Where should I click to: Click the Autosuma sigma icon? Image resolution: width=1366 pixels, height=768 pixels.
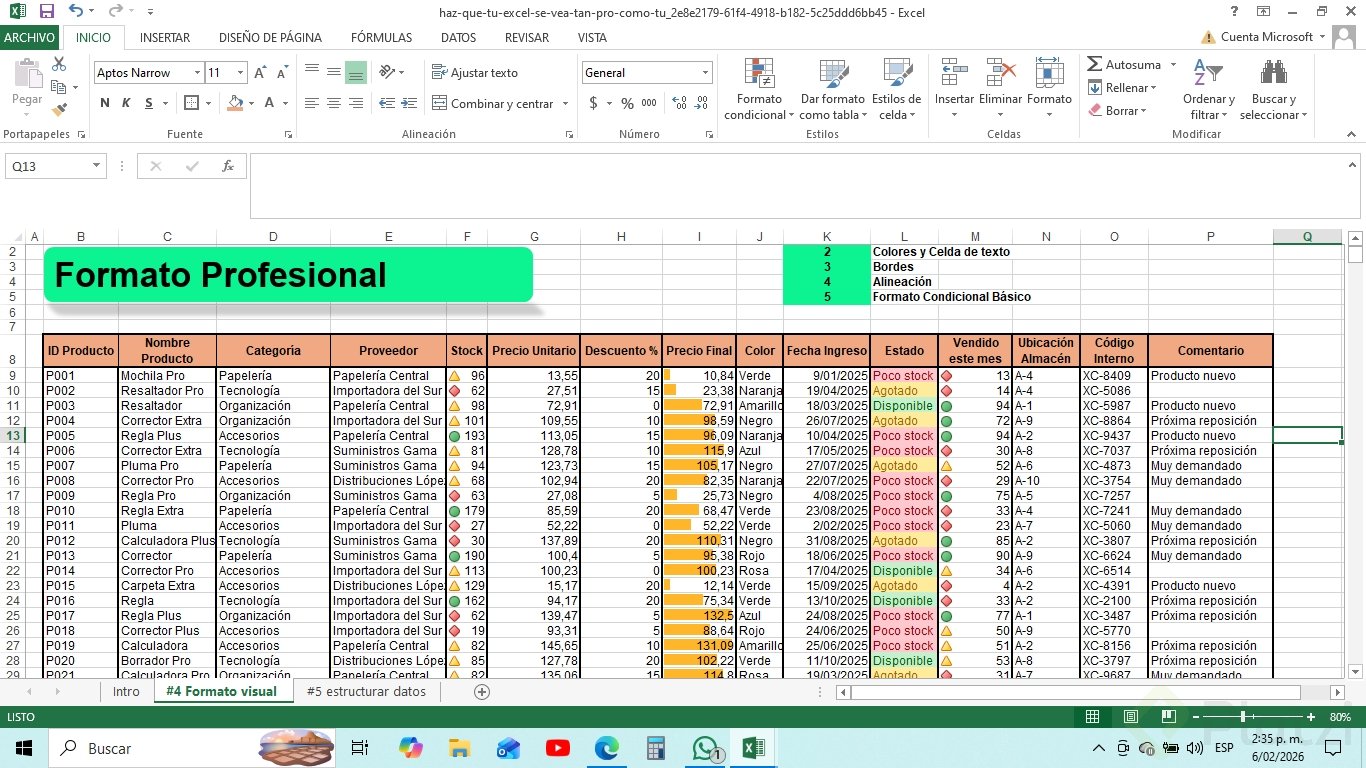tap(1095, 65)
